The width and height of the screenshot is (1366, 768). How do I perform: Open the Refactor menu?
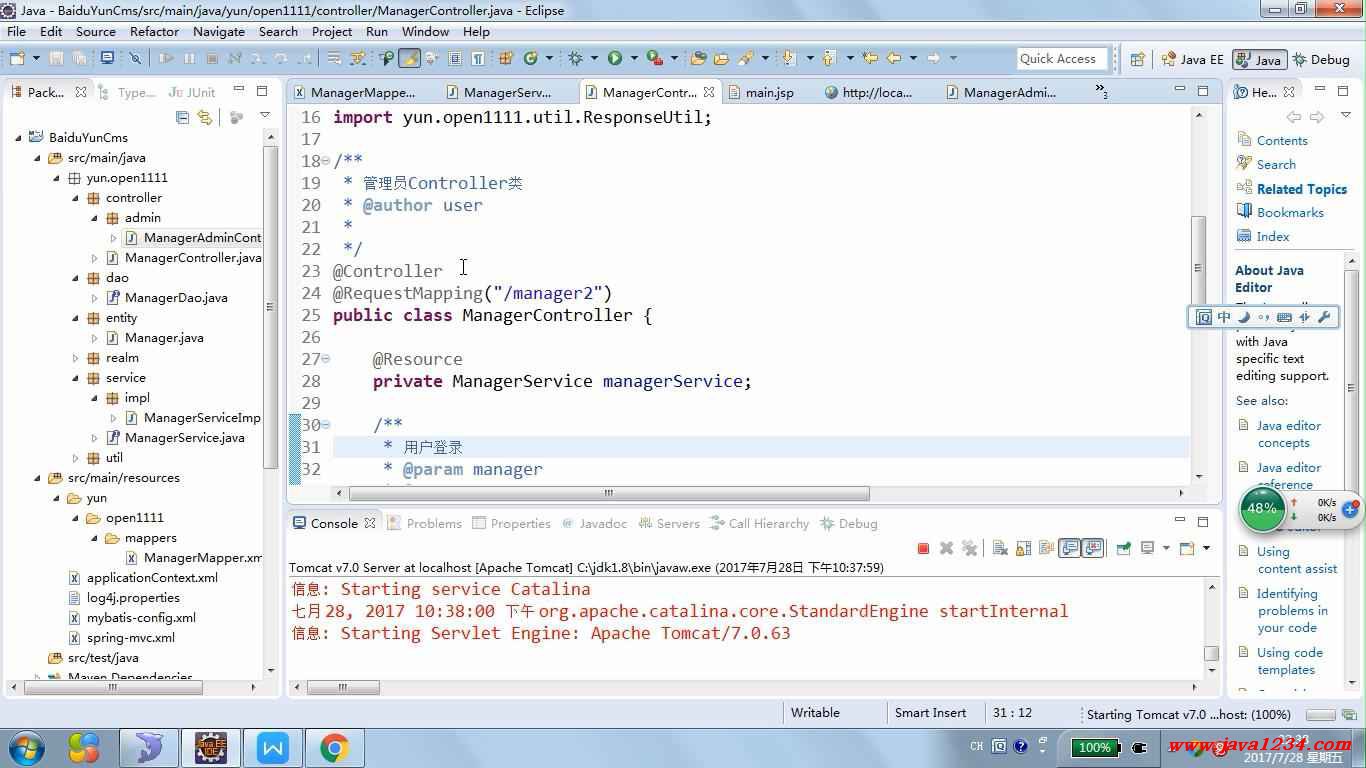click(154, 32)
